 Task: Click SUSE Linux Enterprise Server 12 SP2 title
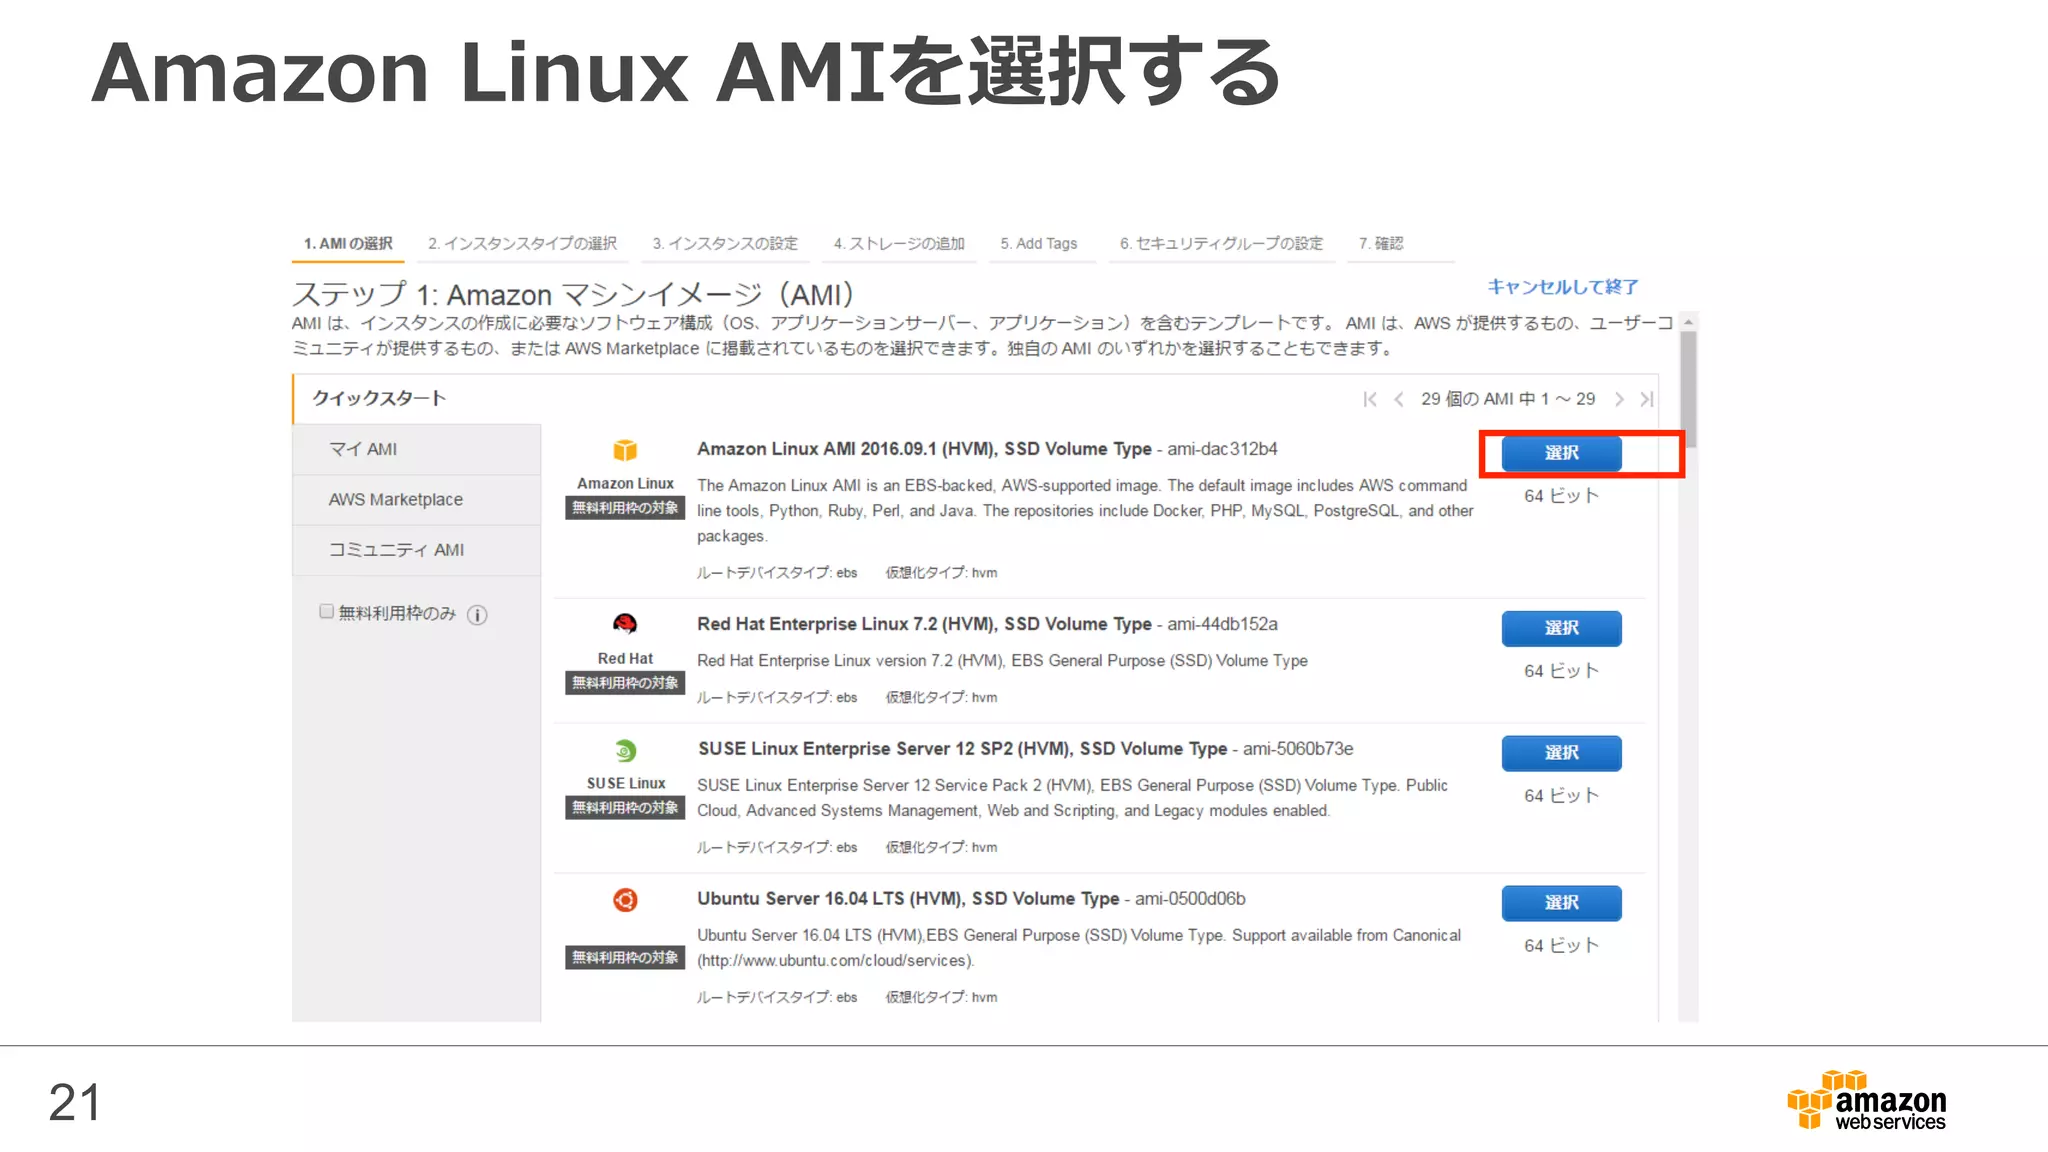point(962,749)
